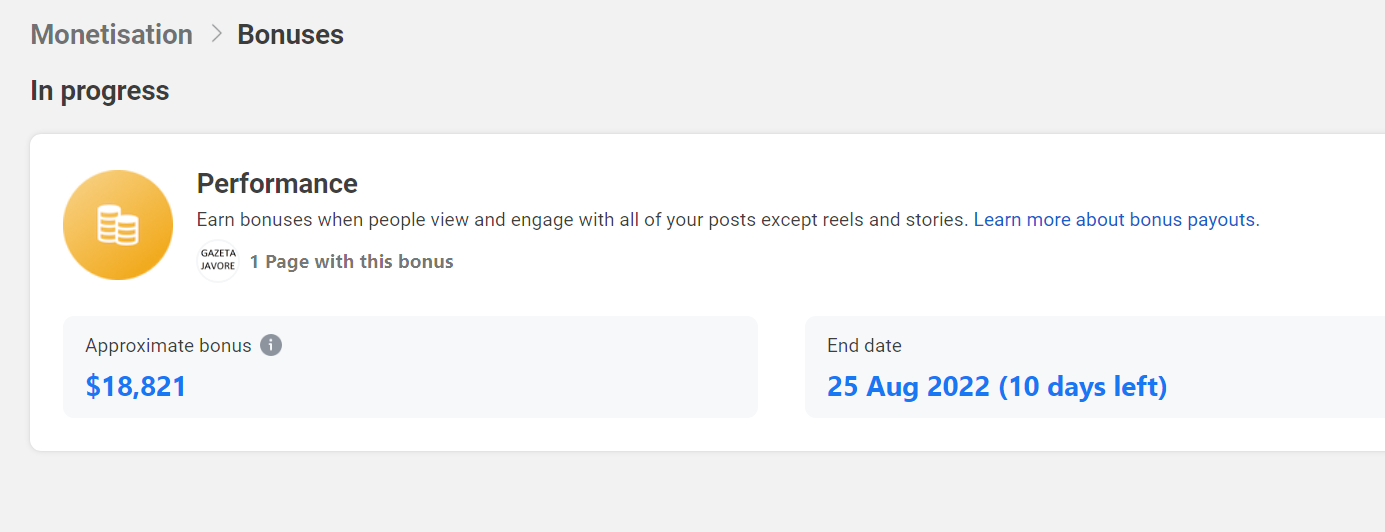The image size is (1385, 532).
Task: Click the 25 Aug 2022 end date value
Action: 909,386
